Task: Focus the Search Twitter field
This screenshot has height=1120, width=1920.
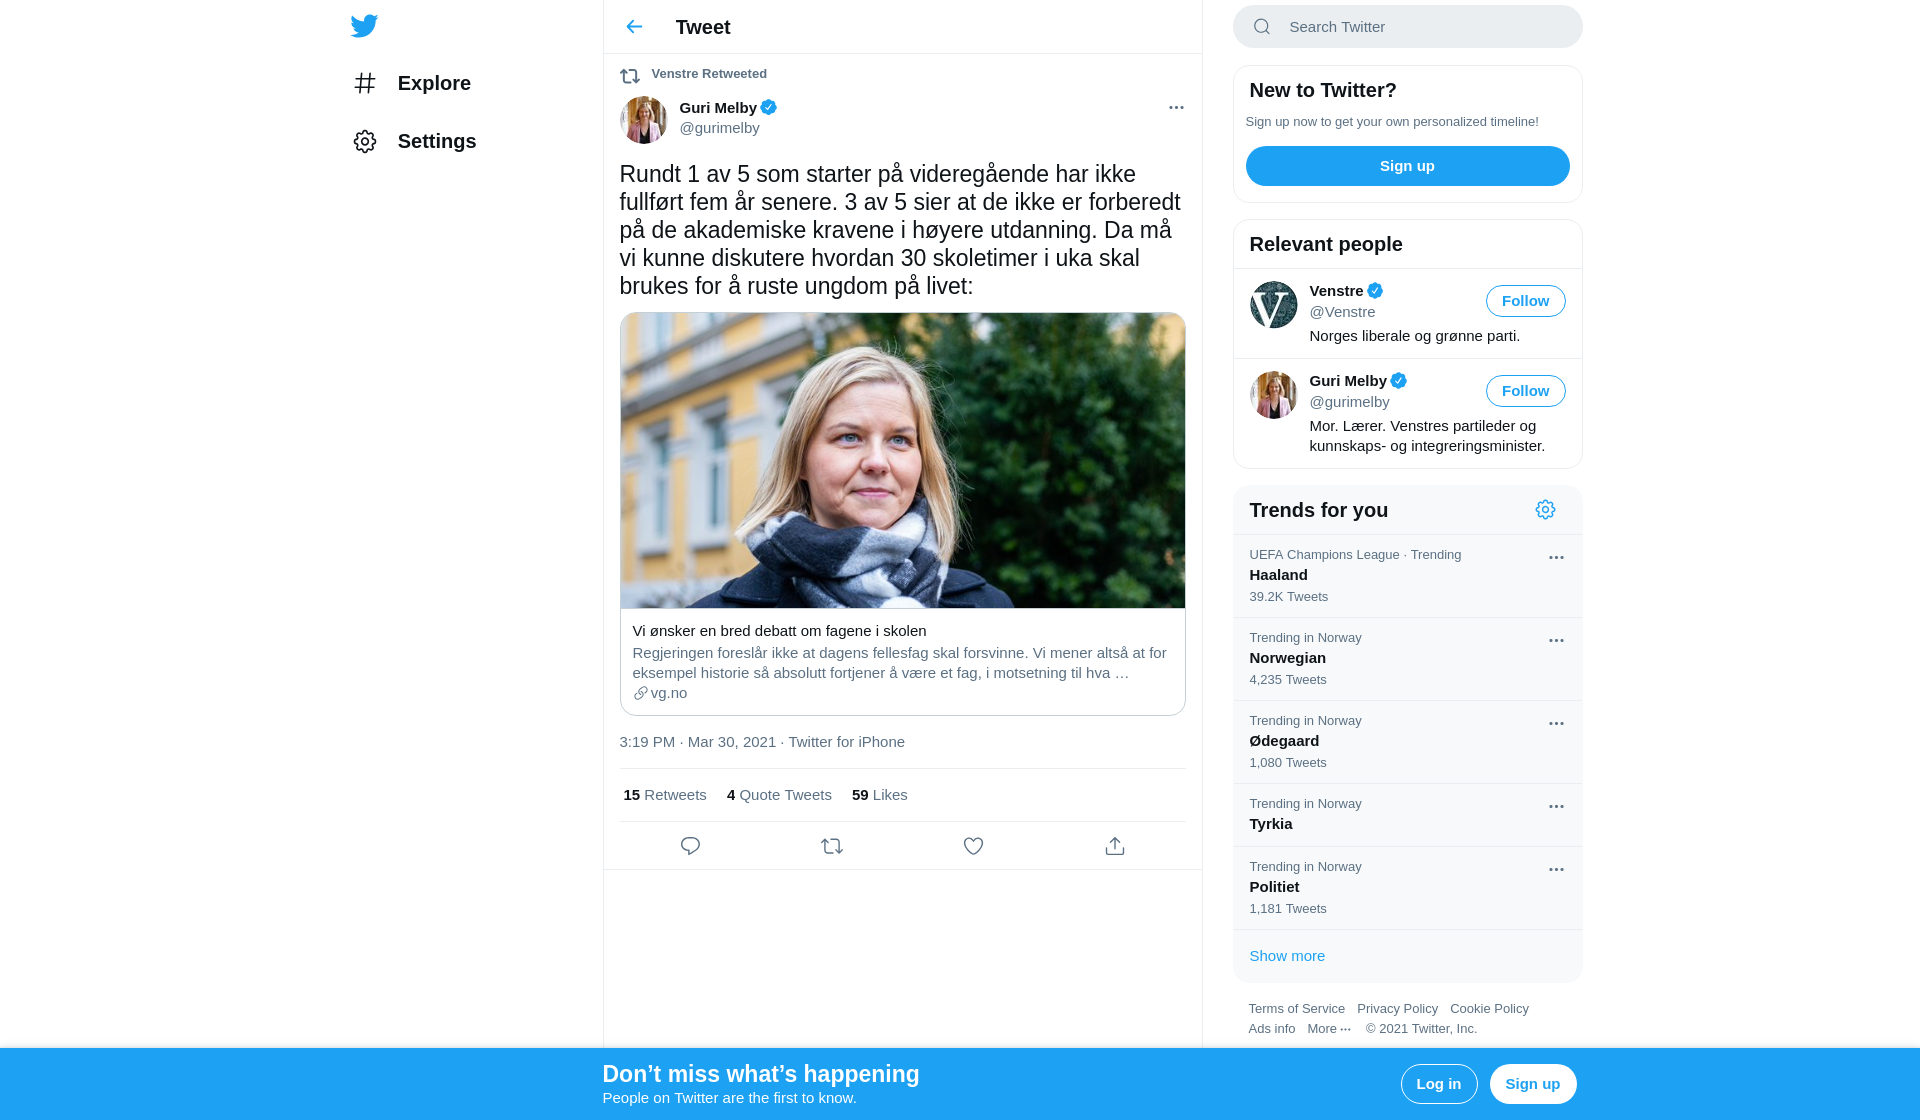Action: pos(1408,27)
